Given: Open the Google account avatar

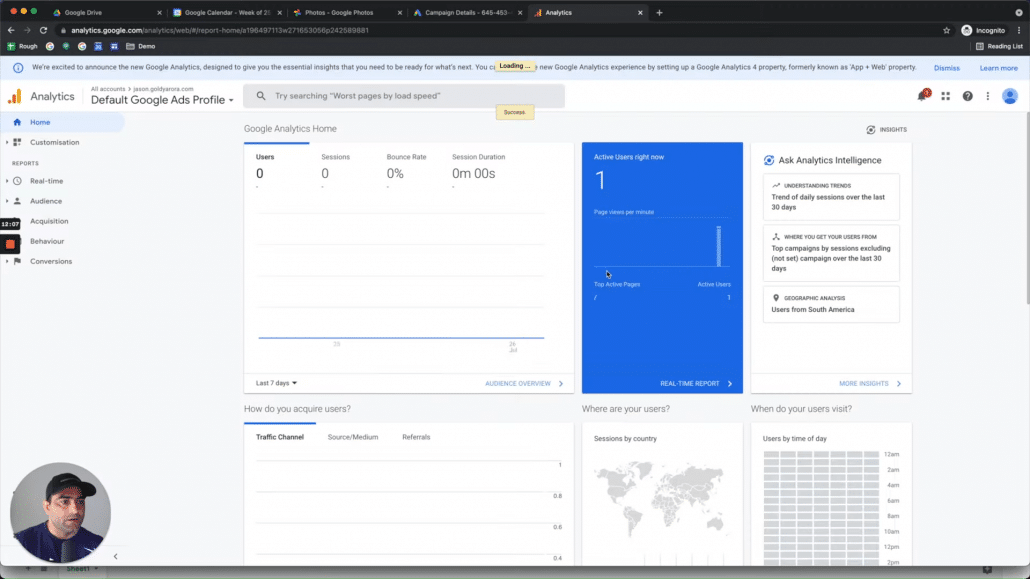Looking at the screenshot, I should 1010,96.
